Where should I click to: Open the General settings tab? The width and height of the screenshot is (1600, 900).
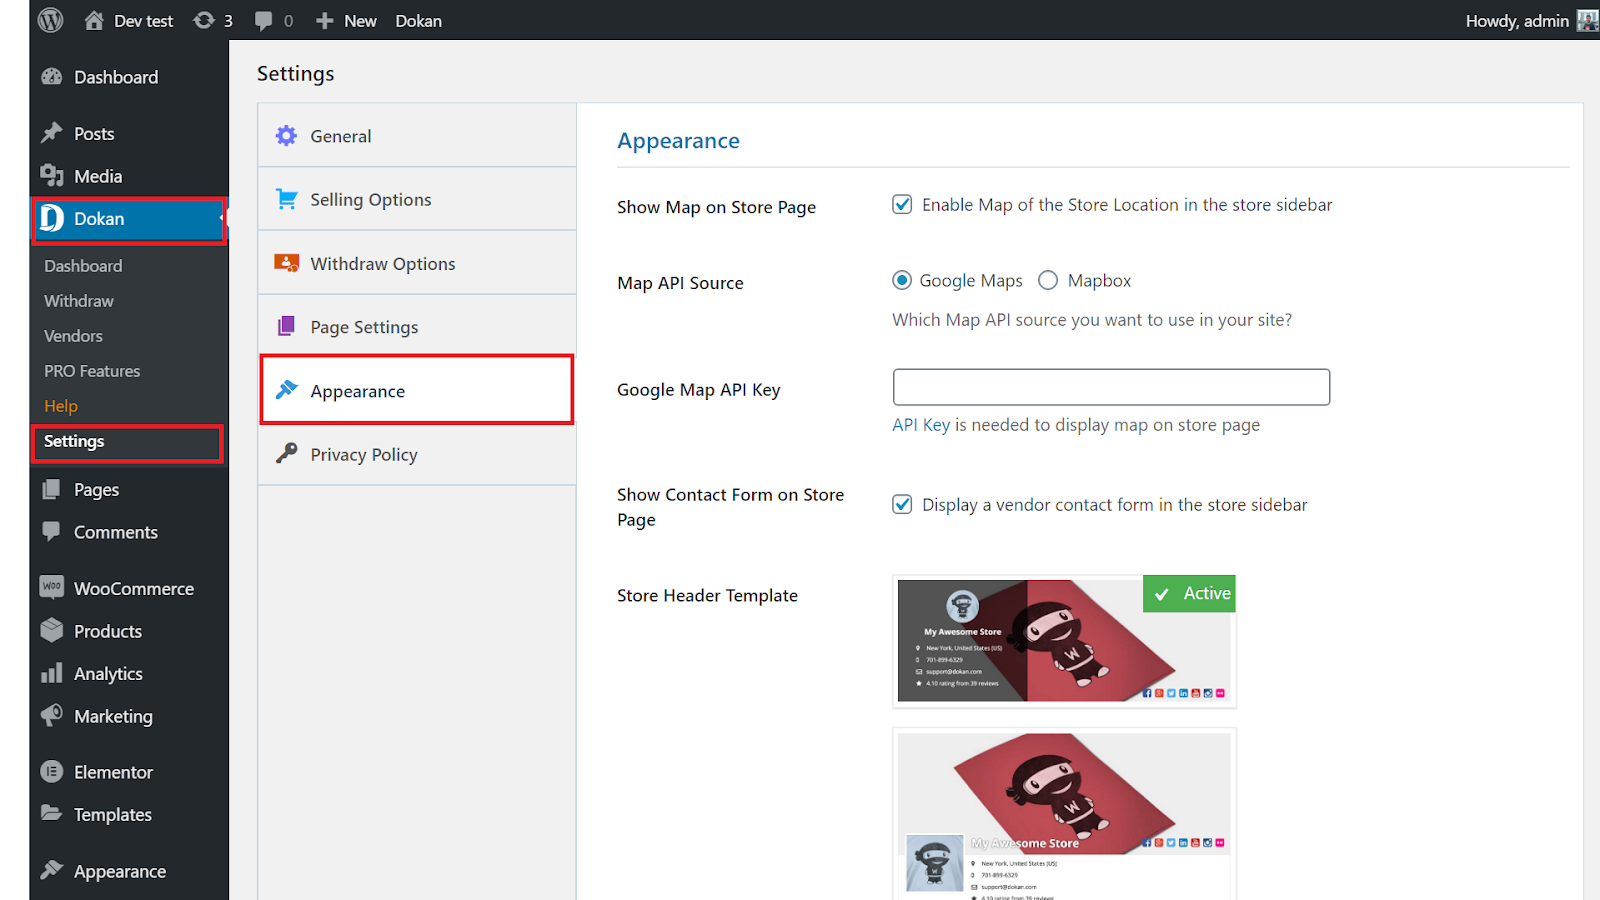point(417,135)
